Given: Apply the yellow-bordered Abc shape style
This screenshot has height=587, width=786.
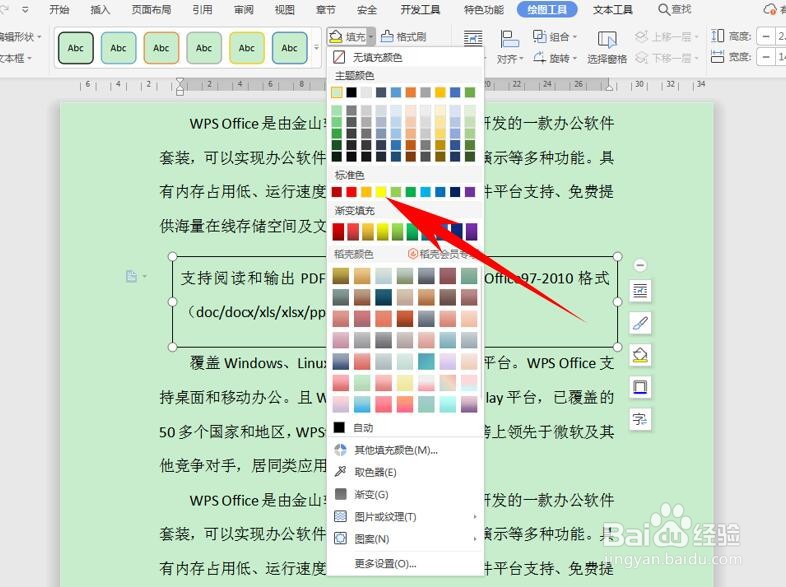Looking at the screenshot, I should point(247,48).
